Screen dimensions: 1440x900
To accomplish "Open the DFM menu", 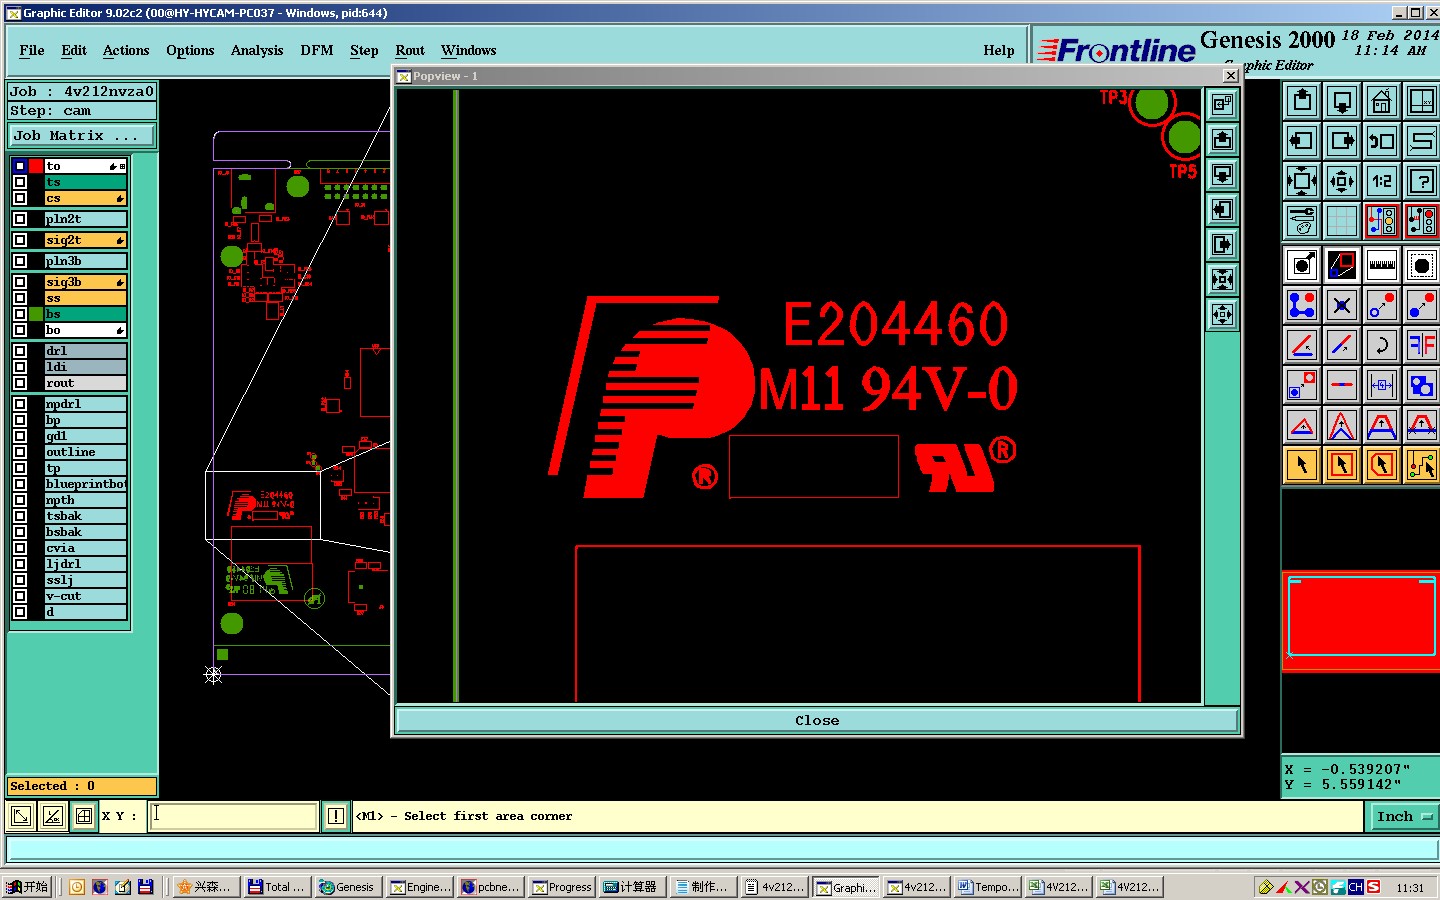I will point(317,50).
